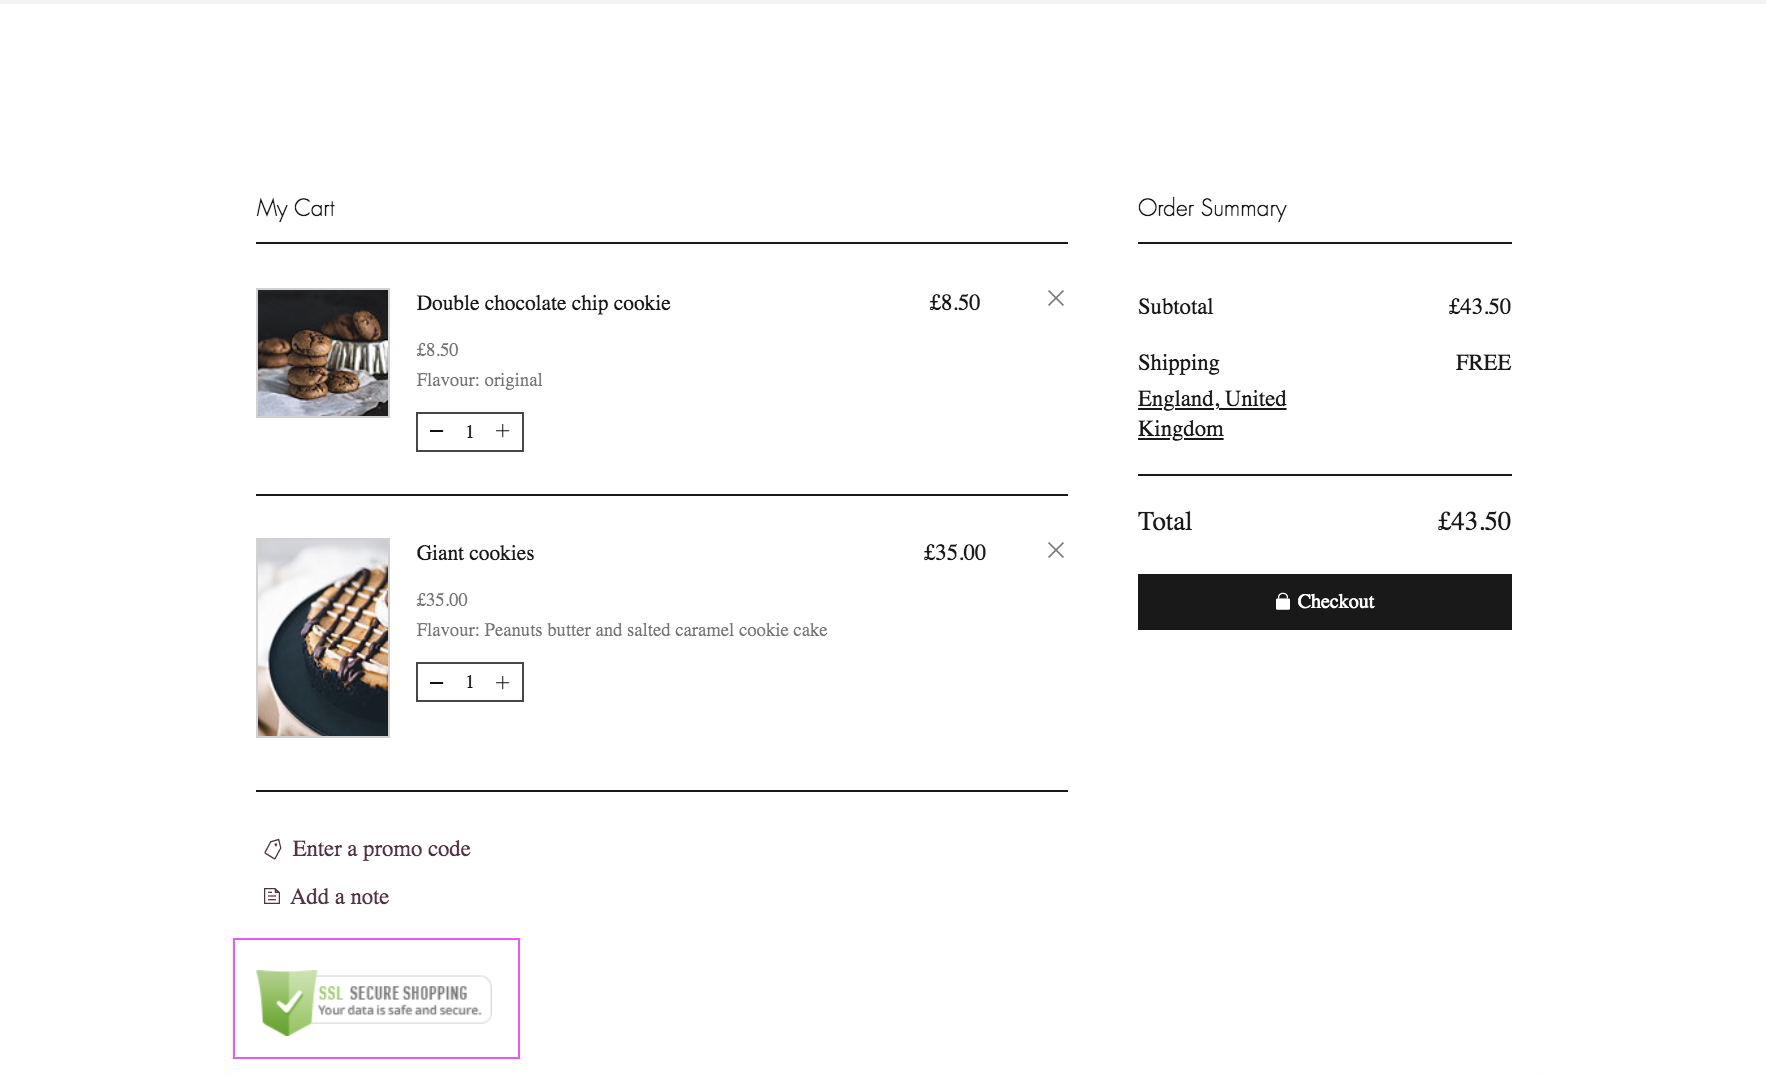Image resolution: width=1766 pixels, height=1076 pixels.
Task: Open England, United Kingdom shipping link
Action: pyautogui.click(x=1211, y=413)
